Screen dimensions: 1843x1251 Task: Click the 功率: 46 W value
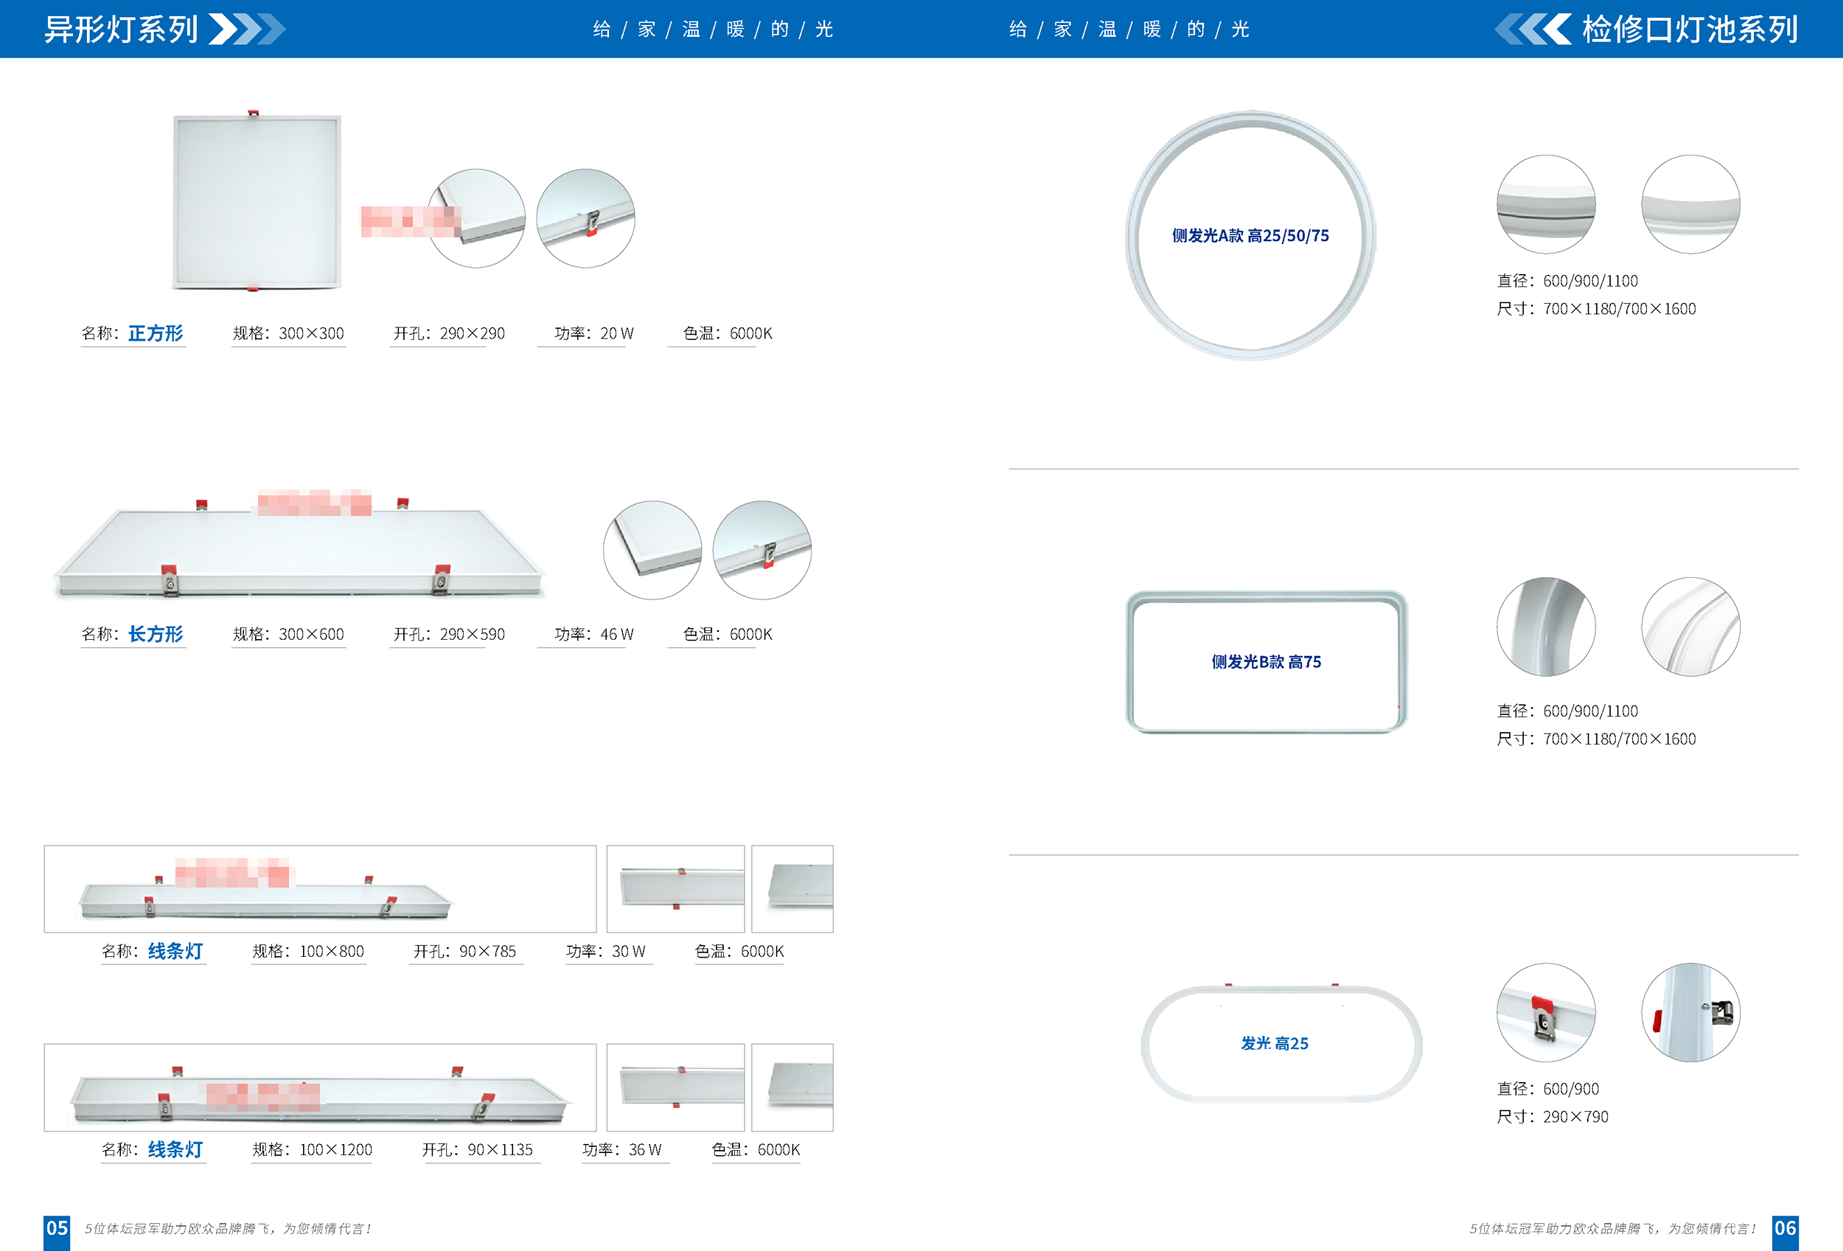click(594, 634)
